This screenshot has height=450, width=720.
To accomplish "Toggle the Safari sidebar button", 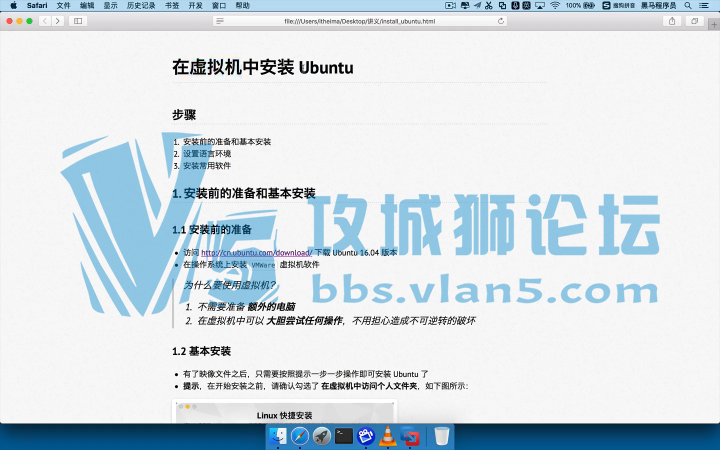I will 78,21.
